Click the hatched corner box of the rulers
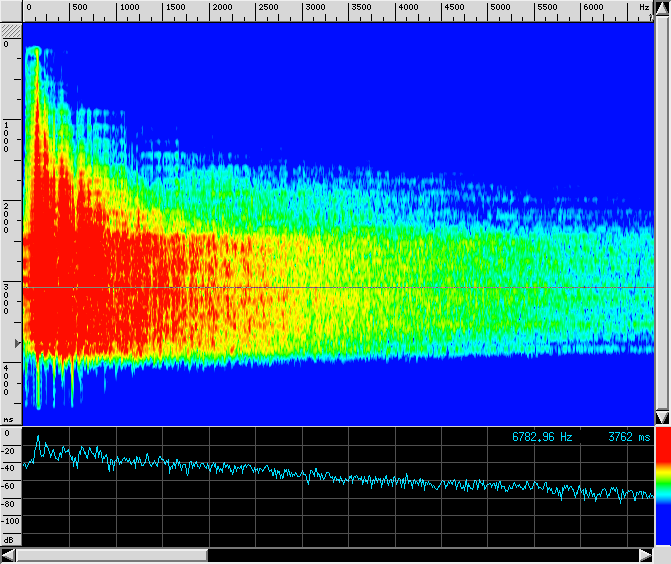Image resolution: width=671 pixels, height=564 pixels. [x=11, y=30]
